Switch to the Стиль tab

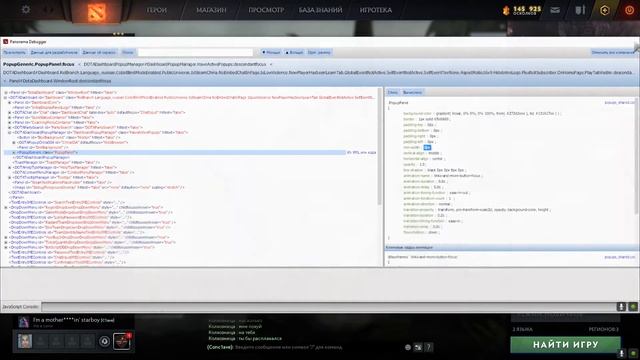coord(393,93)
